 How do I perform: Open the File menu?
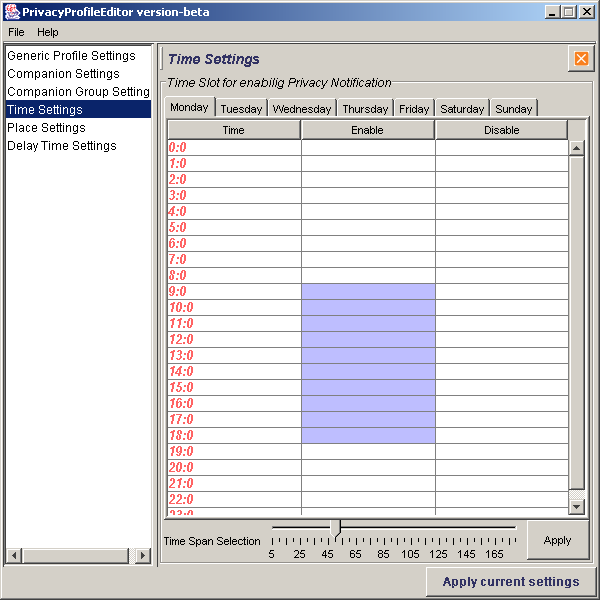16,32
